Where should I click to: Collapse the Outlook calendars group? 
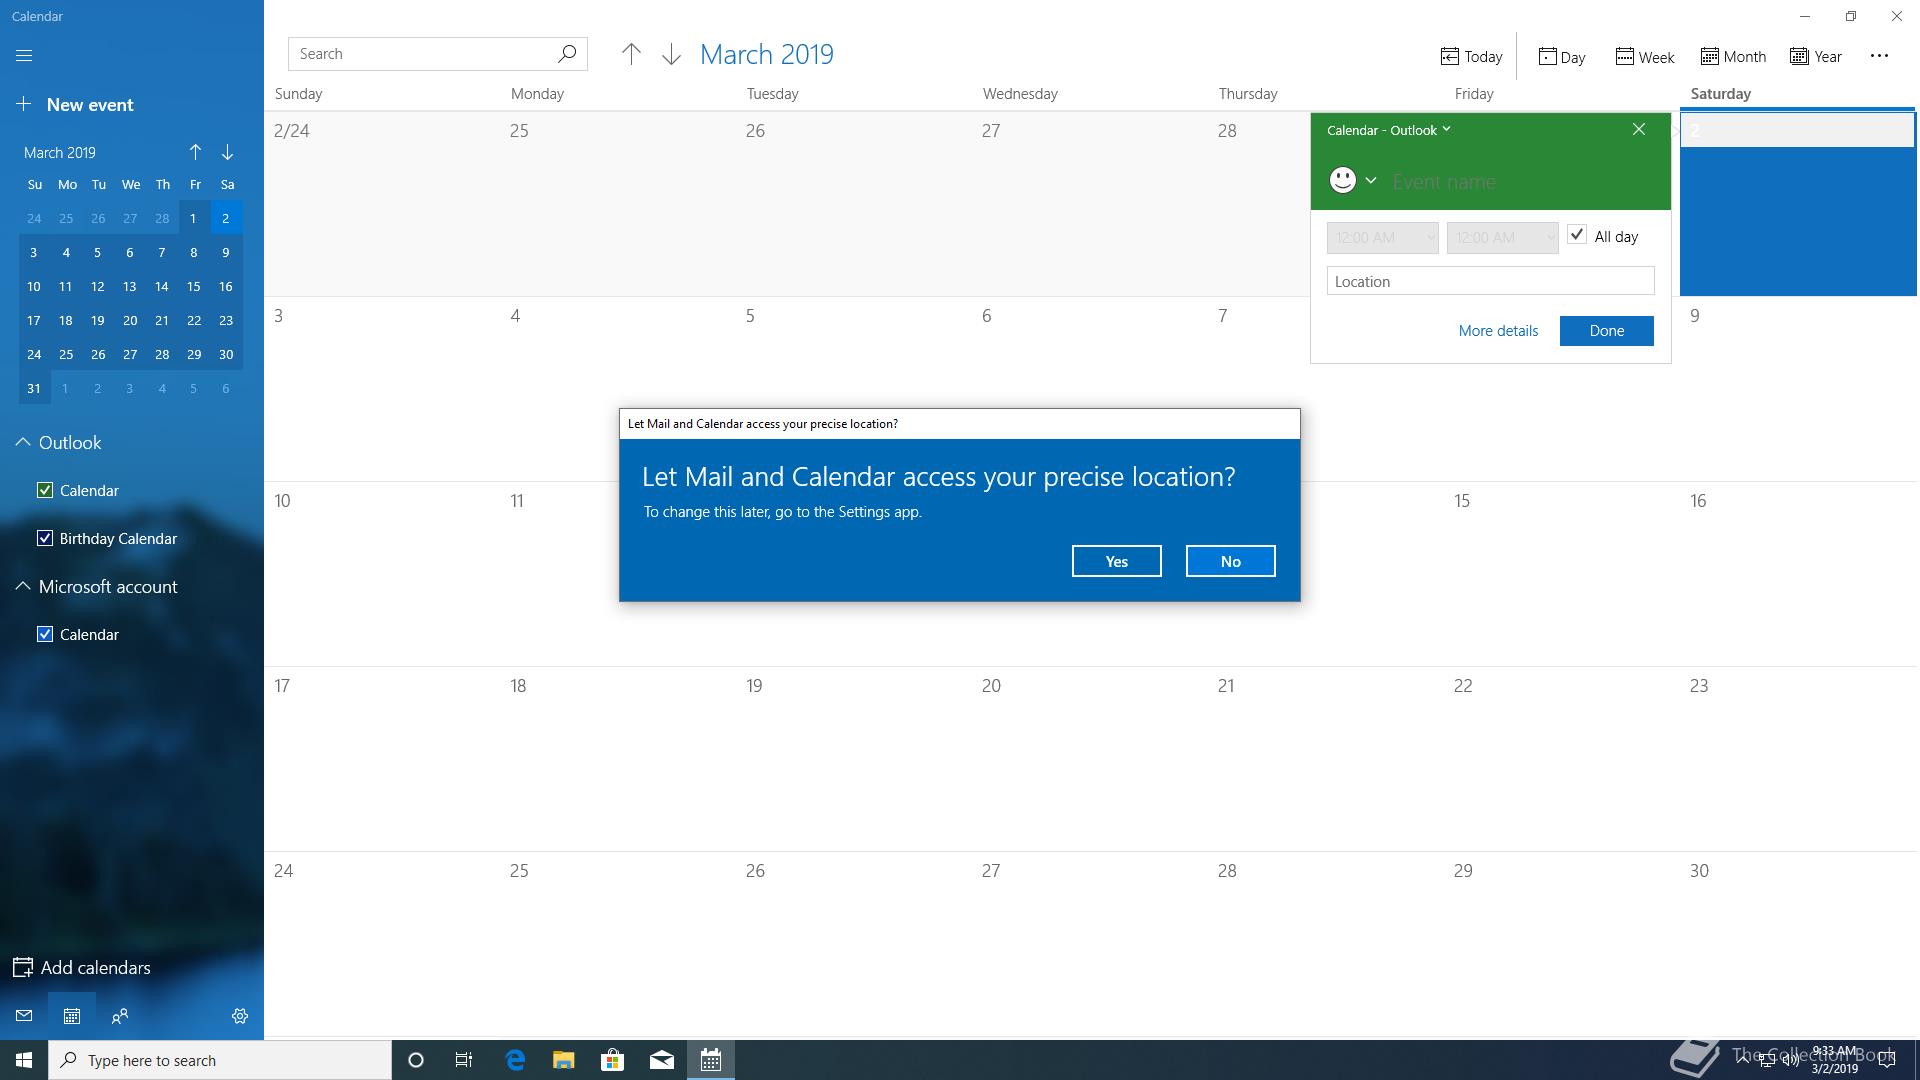click(23, 442)
